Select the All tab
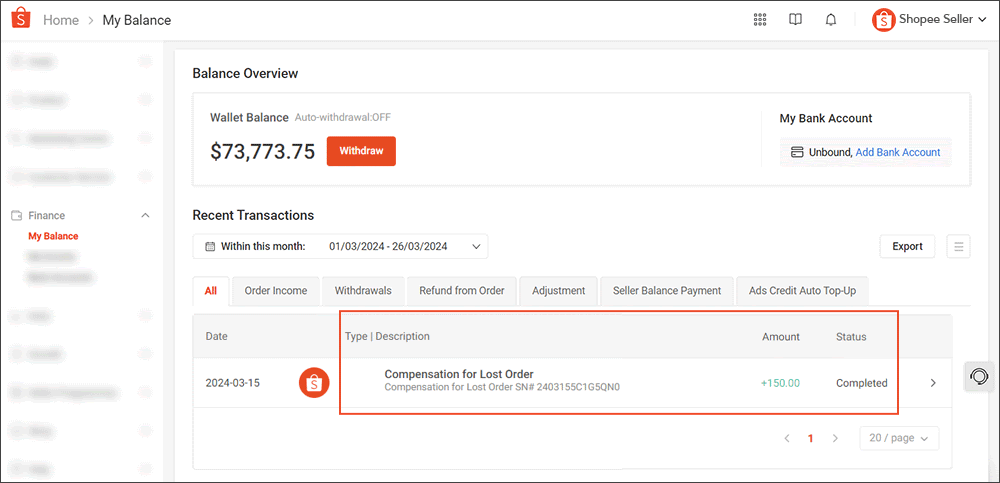The height and width of the screenshot is (483, 1000). (210, 290)
